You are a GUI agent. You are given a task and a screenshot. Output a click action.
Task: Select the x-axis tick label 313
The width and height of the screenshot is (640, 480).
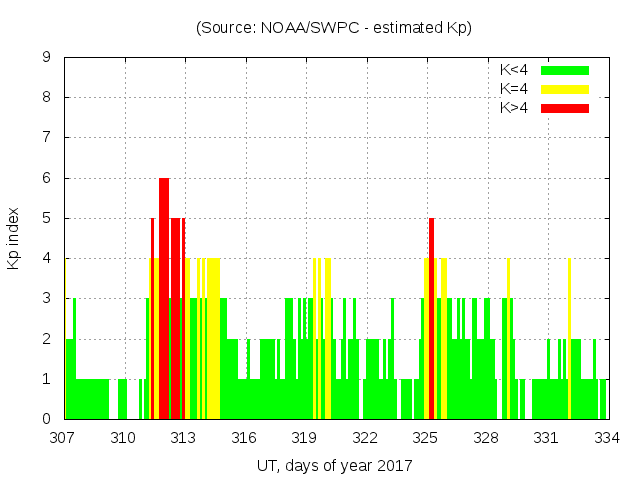[184, 438]
